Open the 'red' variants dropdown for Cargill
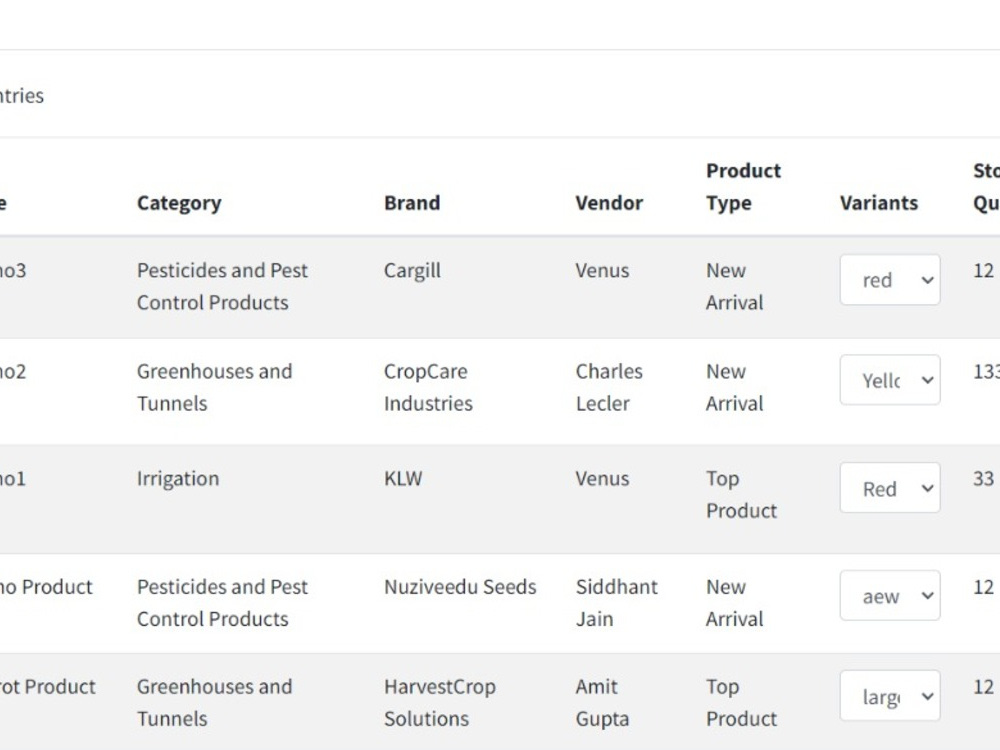Screen dimensions: 1000x750 tap(890, 279)
